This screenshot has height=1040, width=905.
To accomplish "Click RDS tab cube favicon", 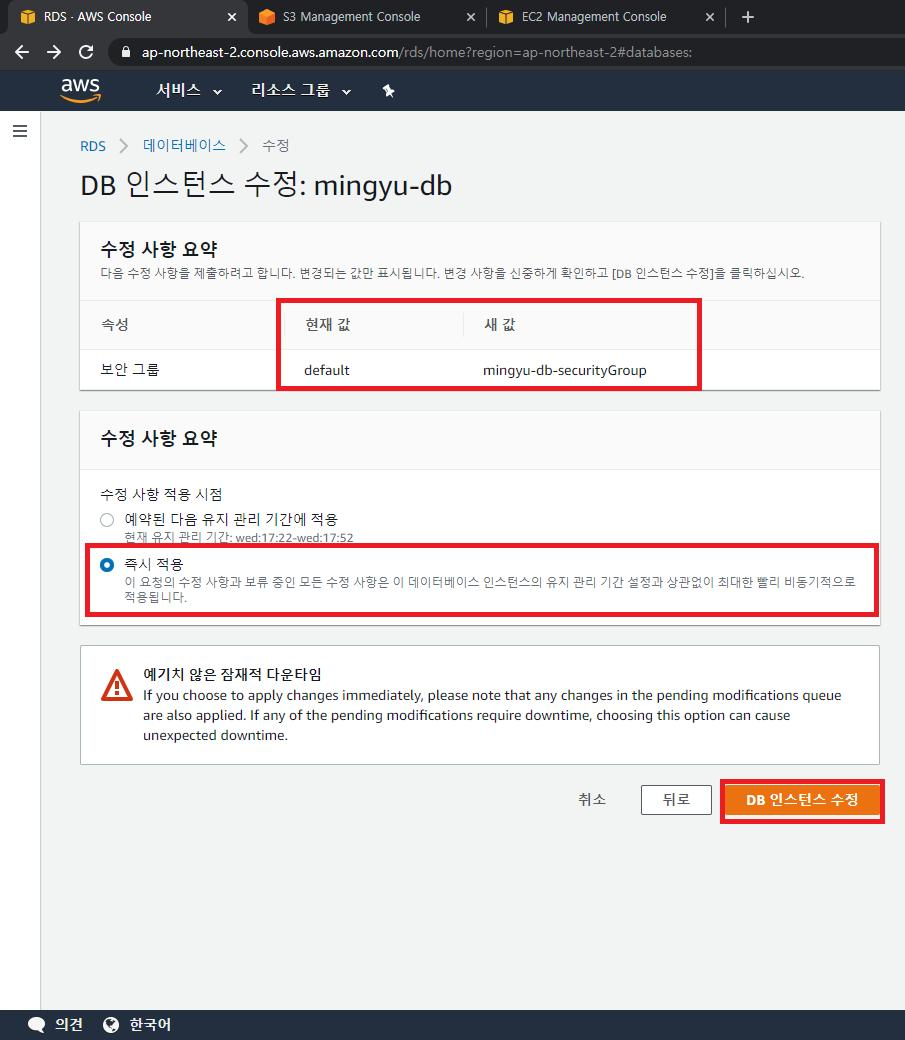I will (x=28, y=17).
